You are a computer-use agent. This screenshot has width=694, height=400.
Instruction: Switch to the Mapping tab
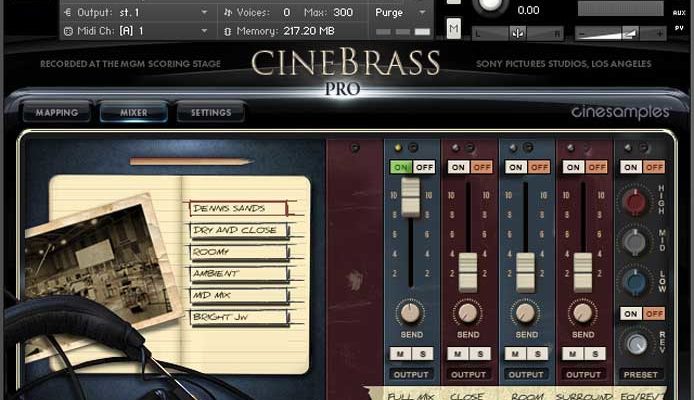56,113
